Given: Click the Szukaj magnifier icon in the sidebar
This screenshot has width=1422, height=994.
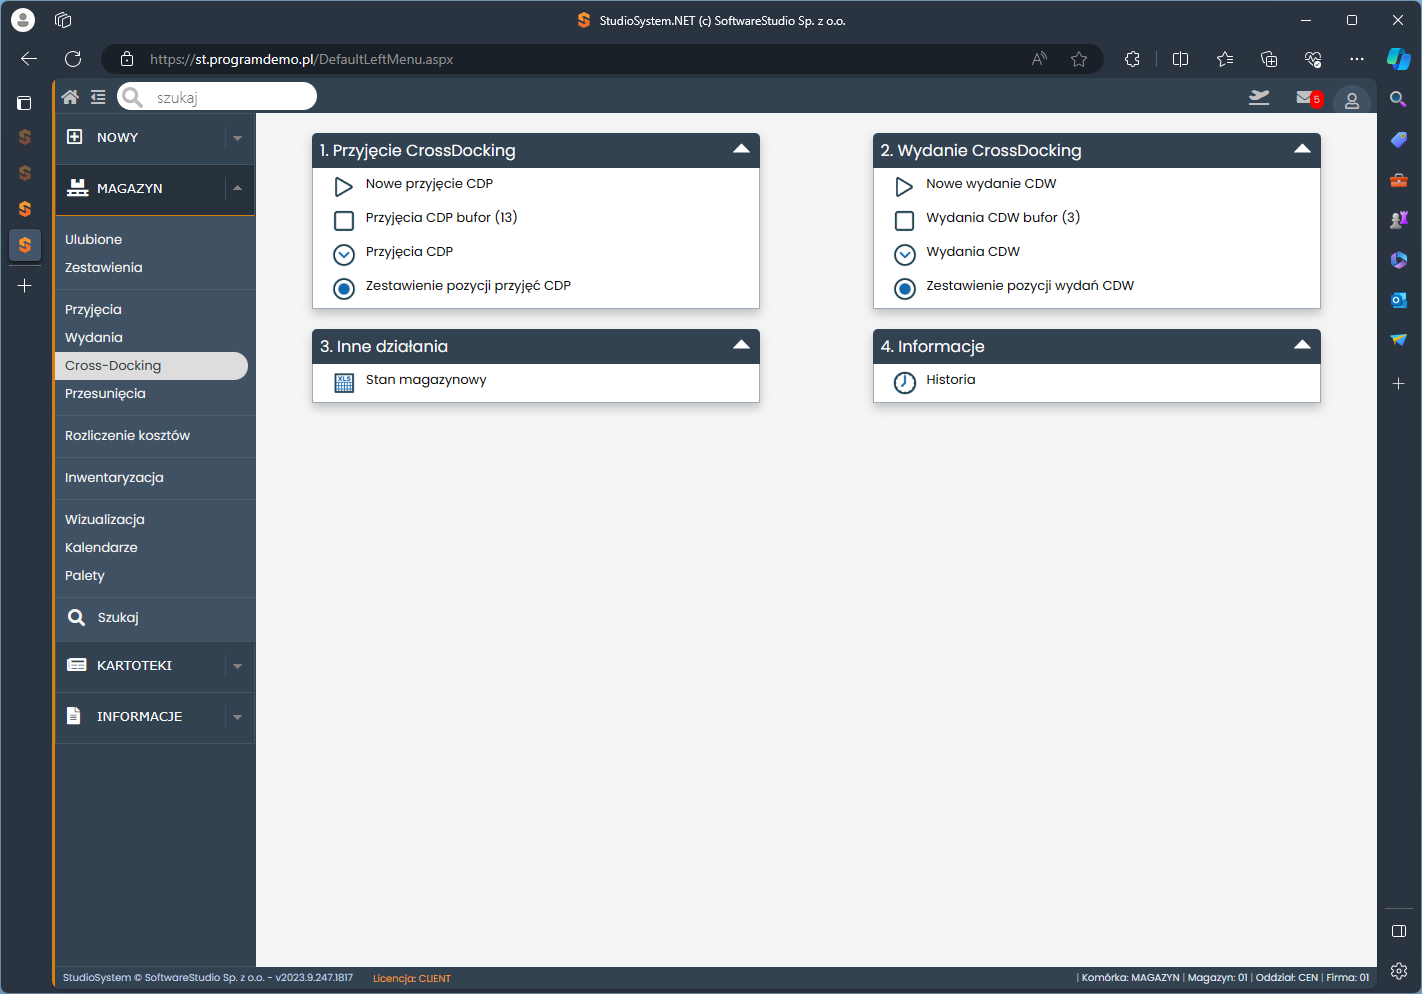Looking at the screenshot, I should [76, 617].
